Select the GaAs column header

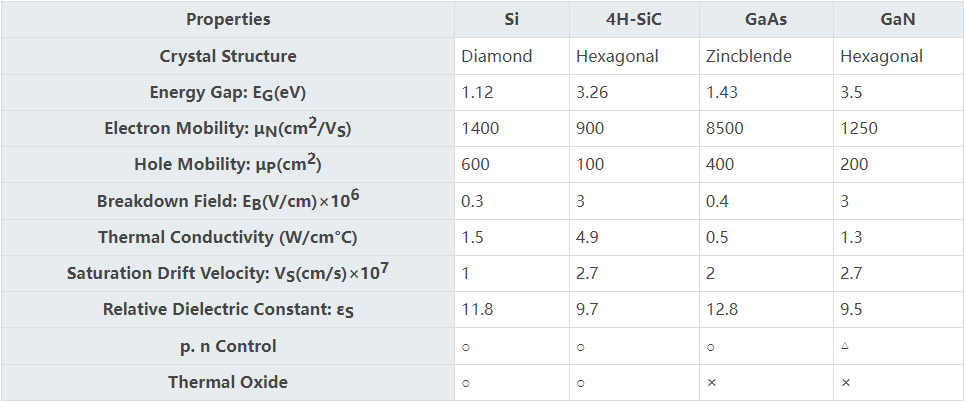[x=766, y=19]
